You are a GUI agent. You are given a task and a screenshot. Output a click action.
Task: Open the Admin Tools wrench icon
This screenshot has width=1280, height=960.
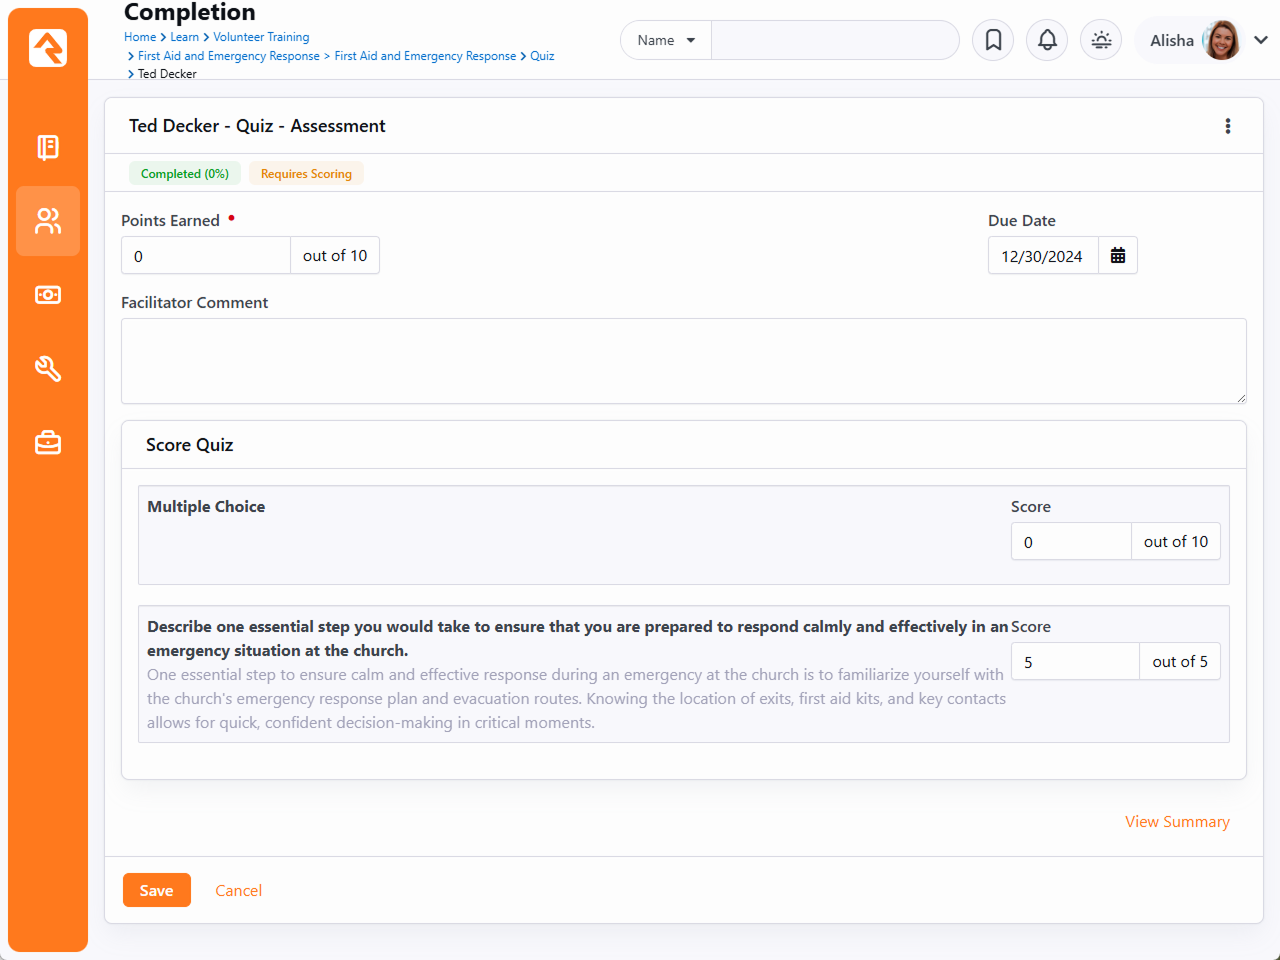(48, 369)
